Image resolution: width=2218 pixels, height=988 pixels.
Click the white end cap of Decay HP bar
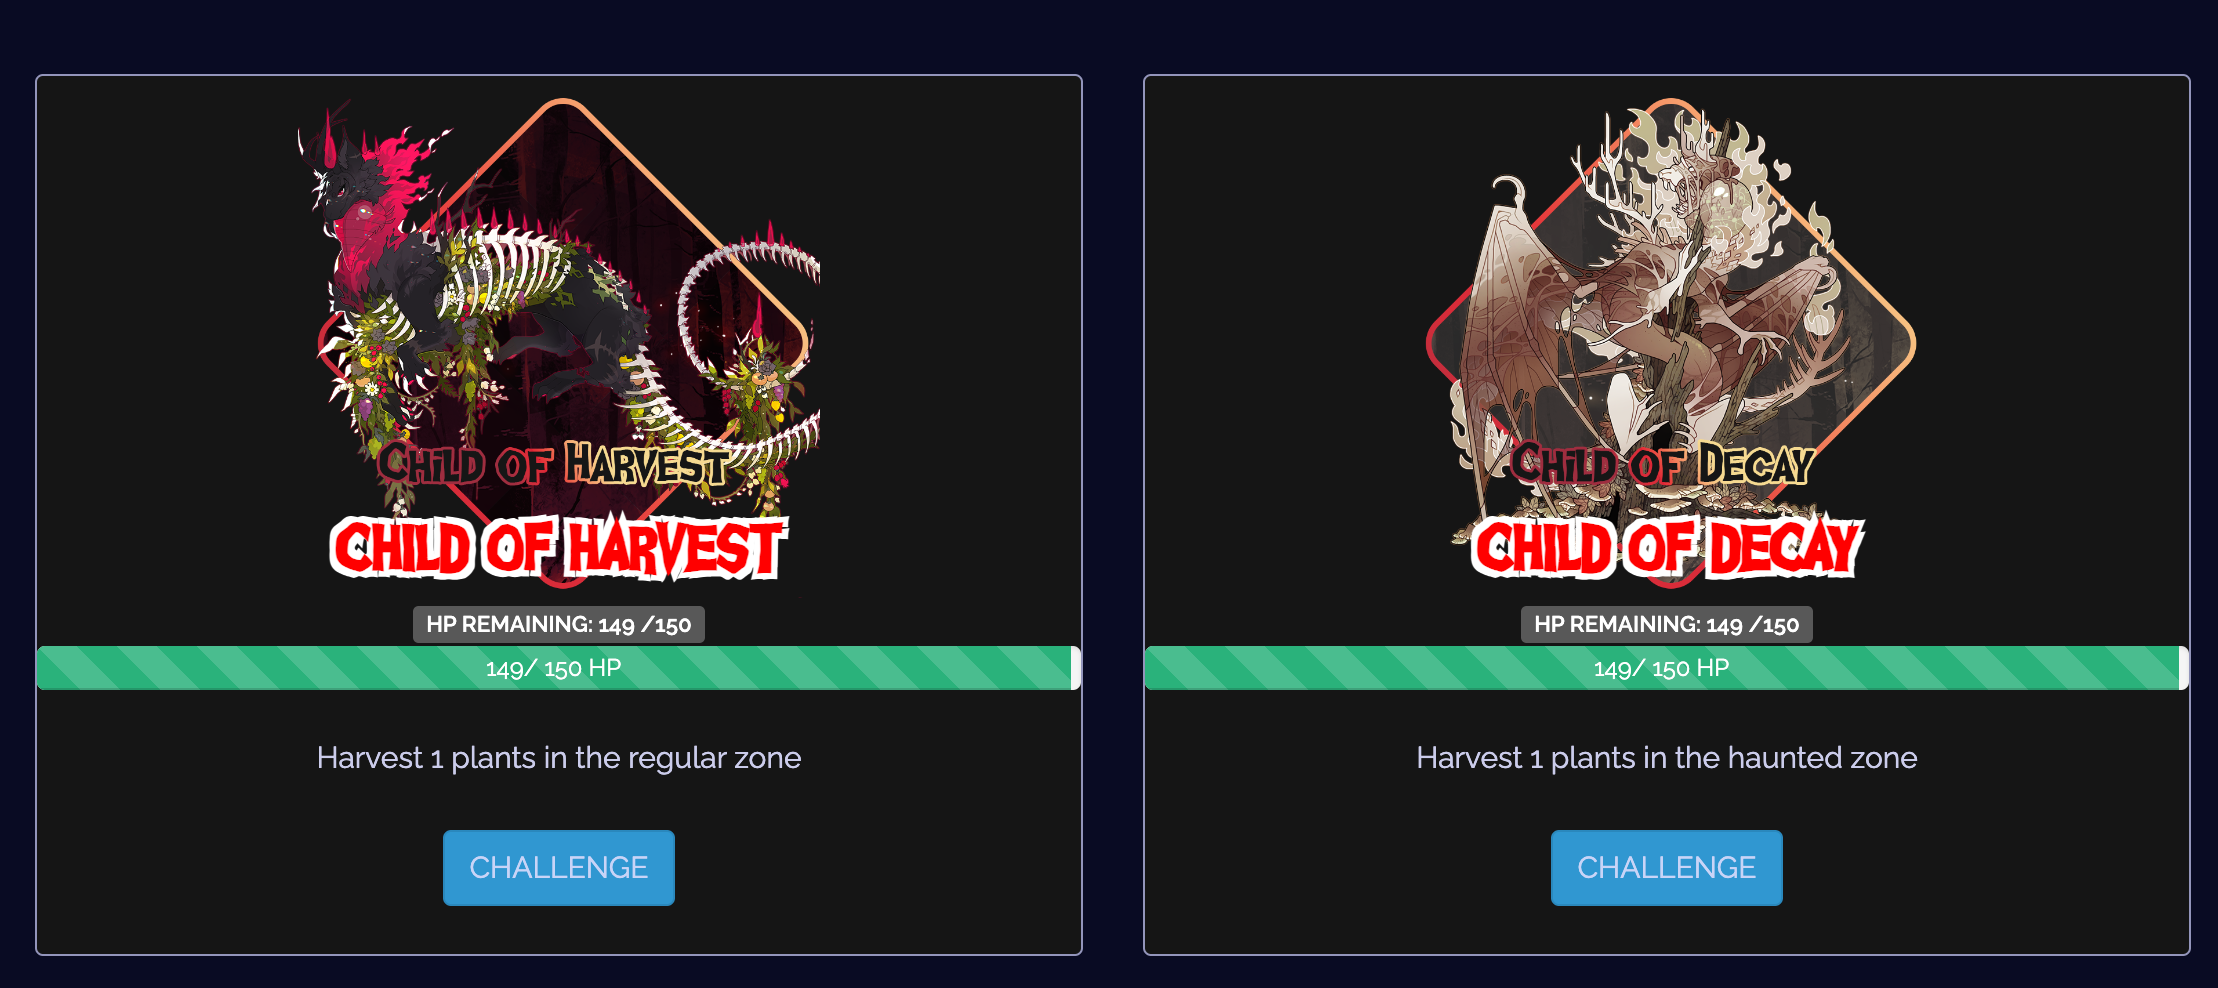pos(2184,668)
